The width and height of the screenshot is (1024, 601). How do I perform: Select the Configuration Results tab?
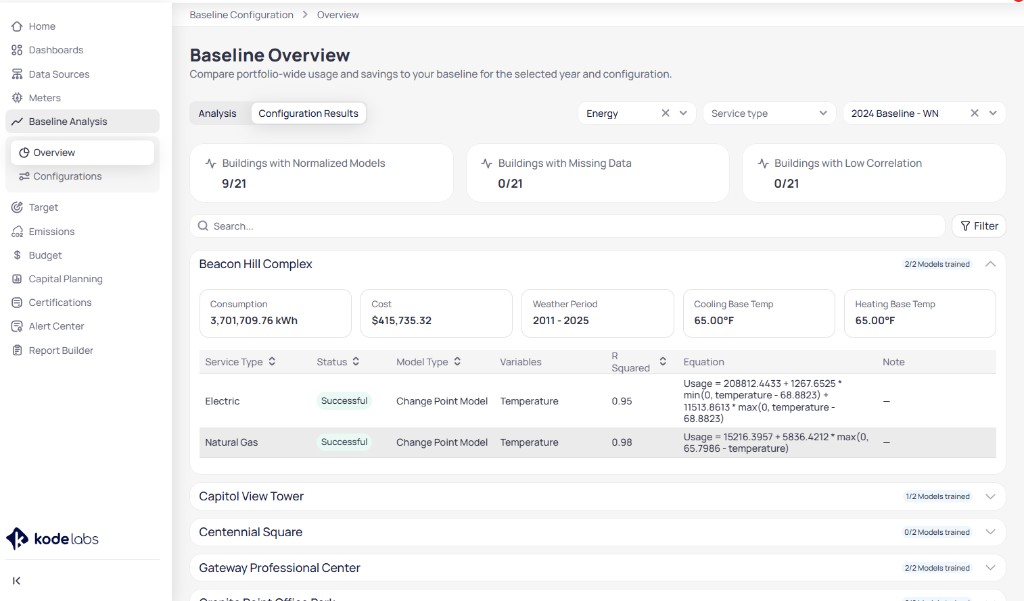click(x=308, y=114)
